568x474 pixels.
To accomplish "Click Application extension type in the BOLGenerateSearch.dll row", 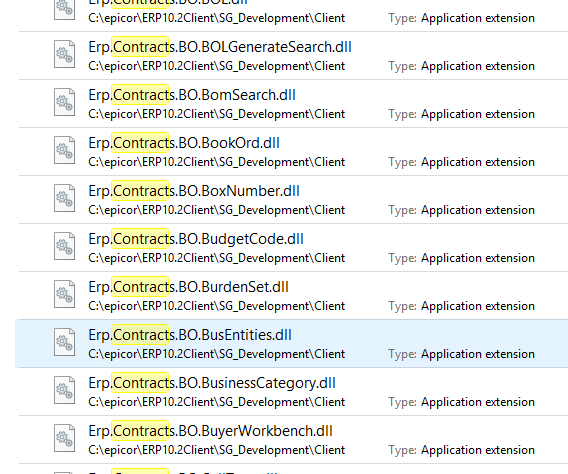I will pyautogui.click(x=478, y=66).
